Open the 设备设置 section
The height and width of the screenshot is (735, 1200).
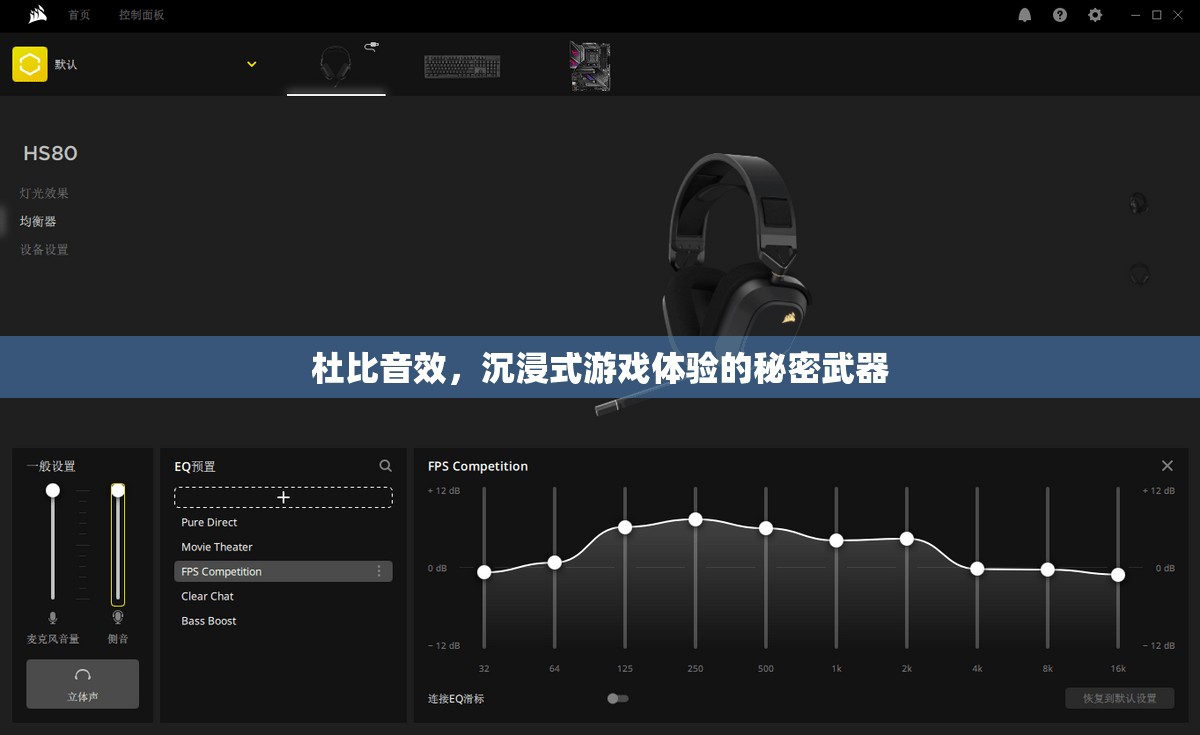44,249
